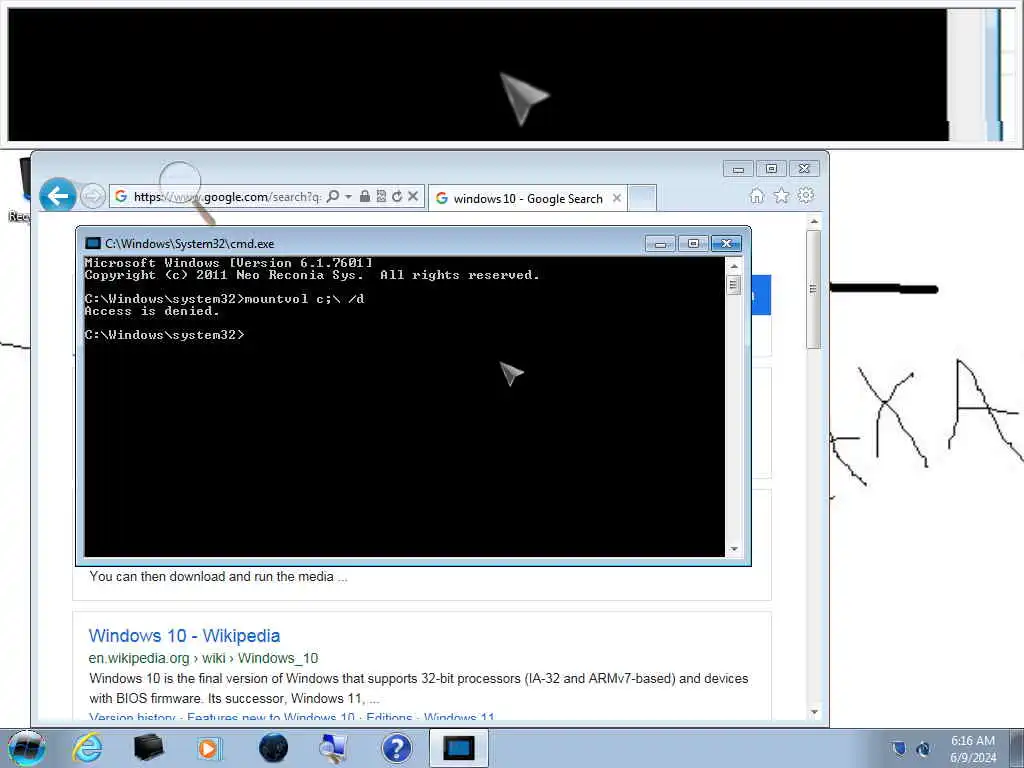Open the clock showing 6:16 AM

[x=973, y=749]
